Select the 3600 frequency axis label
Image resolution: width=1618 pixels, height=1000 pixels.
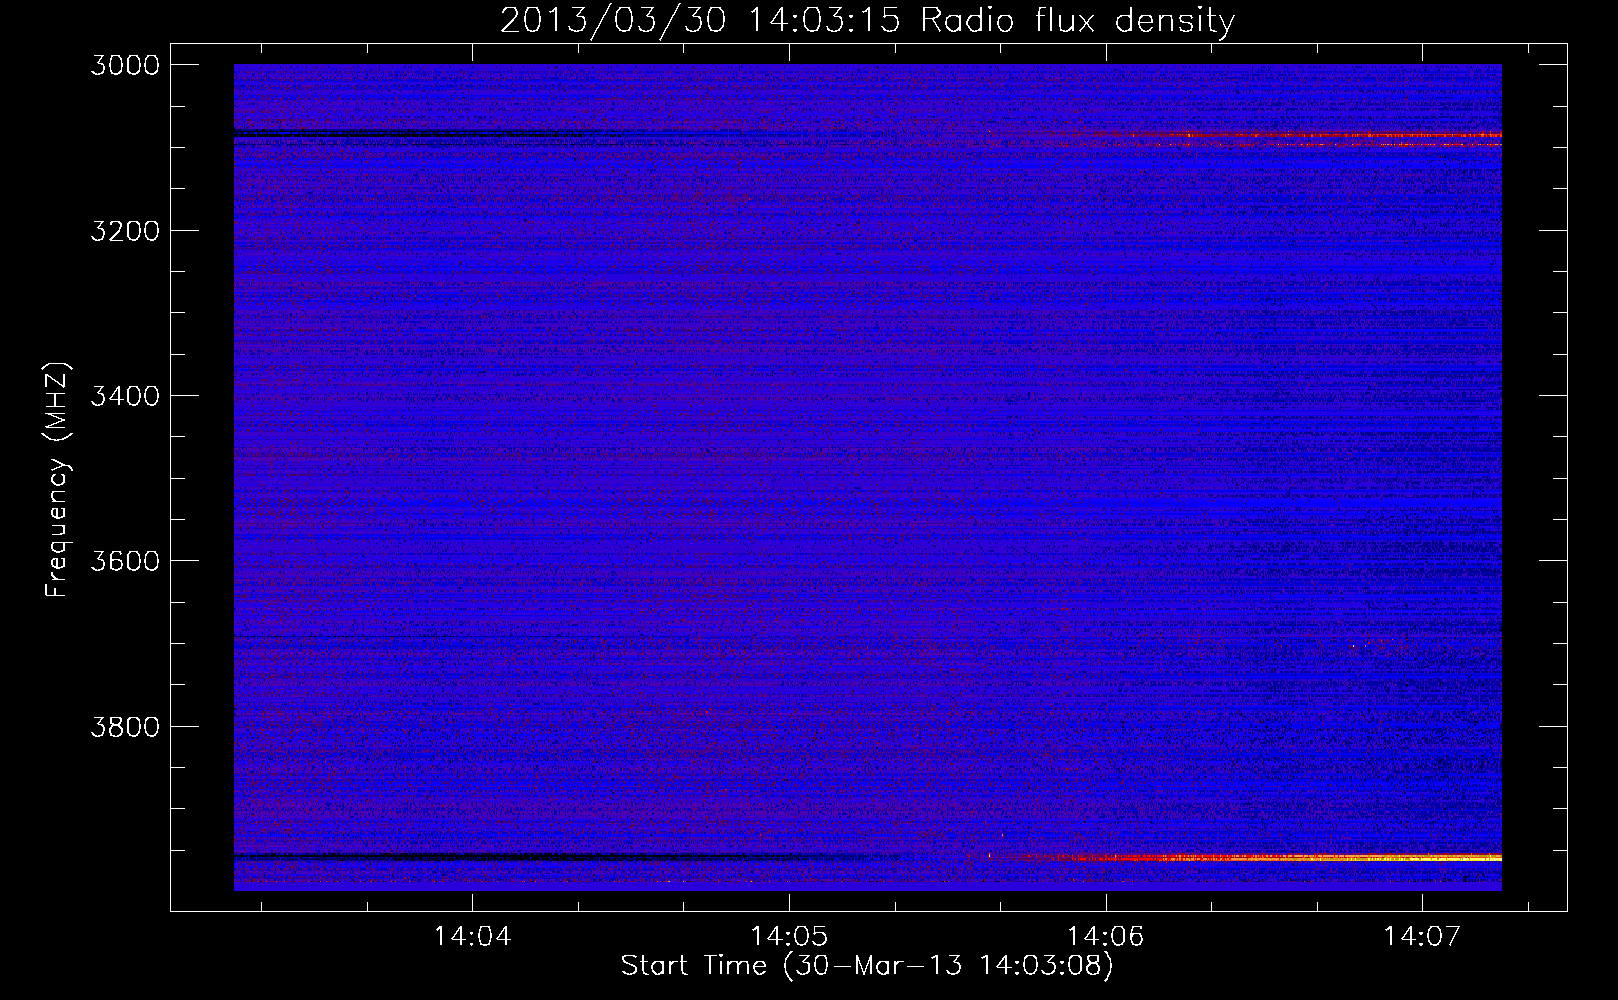(x=125, y=561)
